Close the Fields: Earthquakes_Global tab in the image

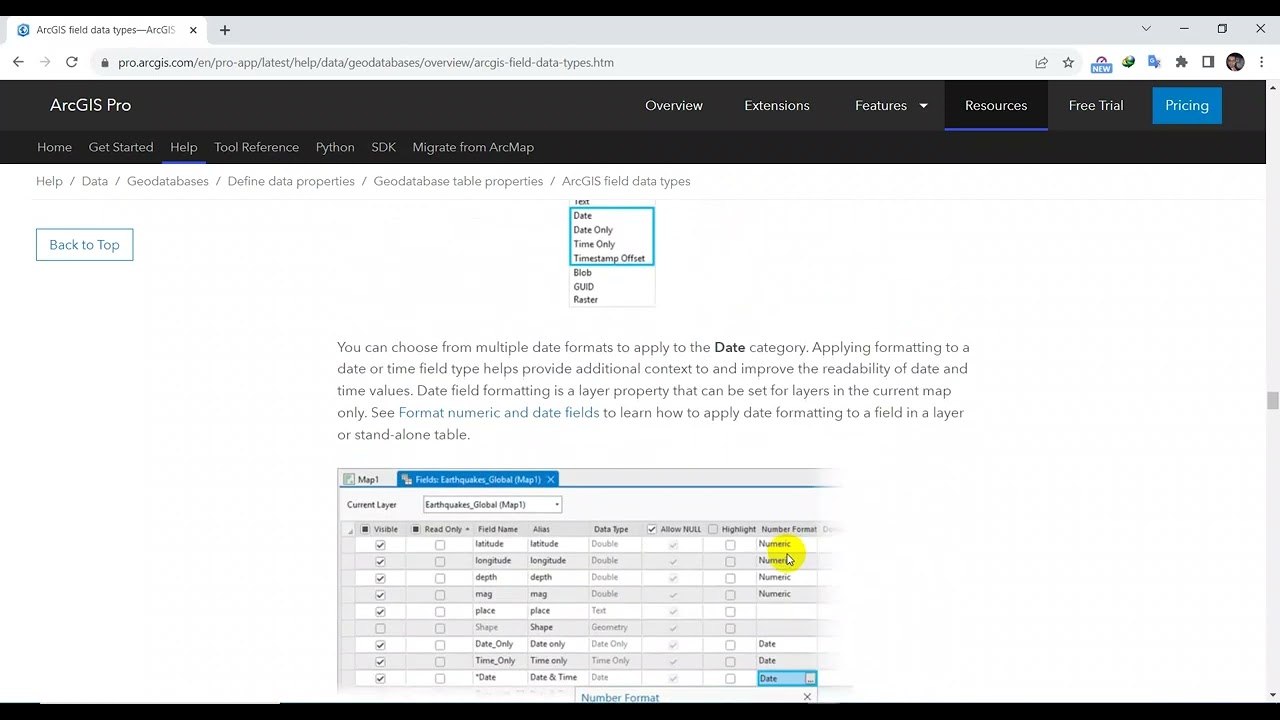(x=550, y=479)
